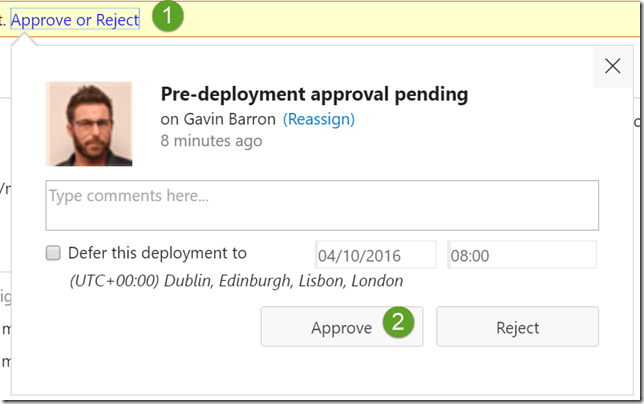The height and width of the screenshot is (404, 644).
Task: Enable the 'Defer this deployment to' checkbox
Action: tap(54, 254)
